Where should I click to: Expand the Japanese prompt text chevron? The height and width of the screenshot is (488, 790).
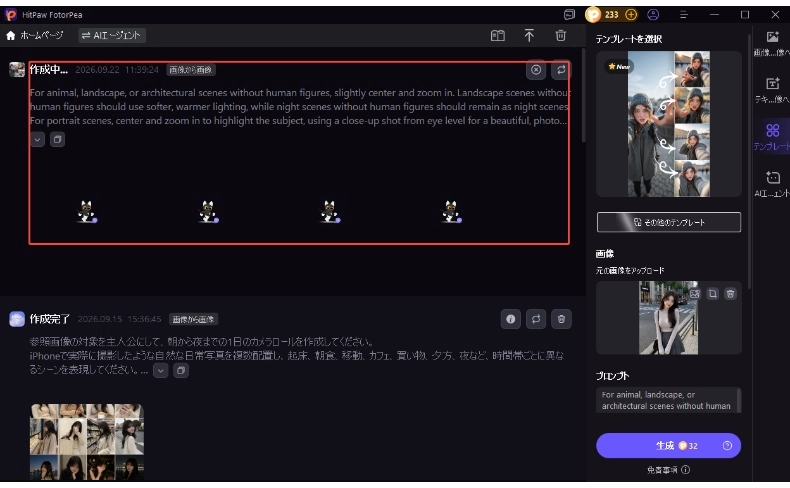pos(161,371)
